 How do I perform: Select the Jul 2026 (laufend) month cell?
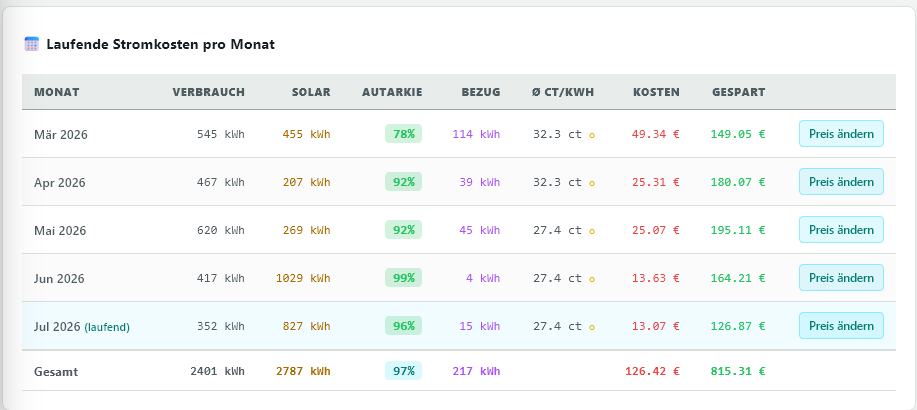point(82,326)
